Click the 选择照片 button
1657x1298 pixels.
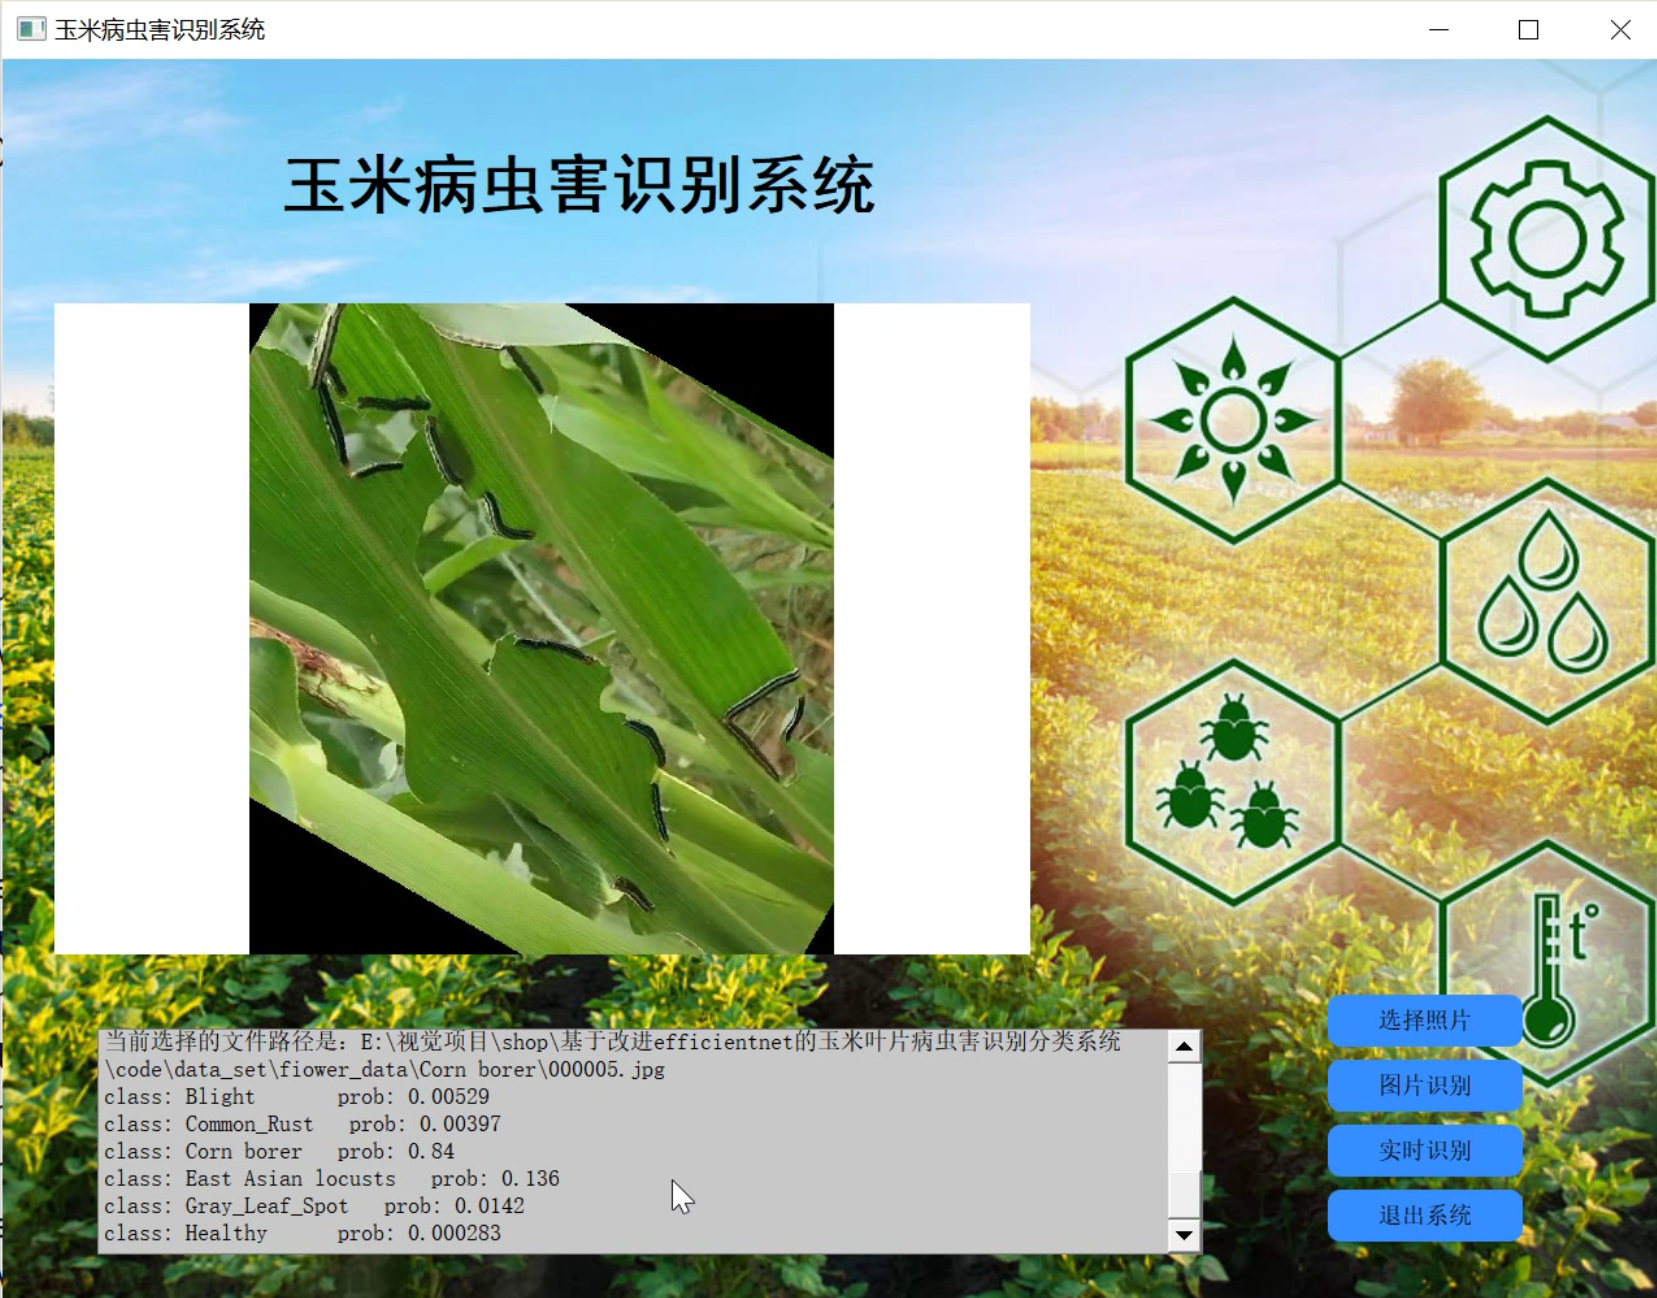[1424, 1020]
